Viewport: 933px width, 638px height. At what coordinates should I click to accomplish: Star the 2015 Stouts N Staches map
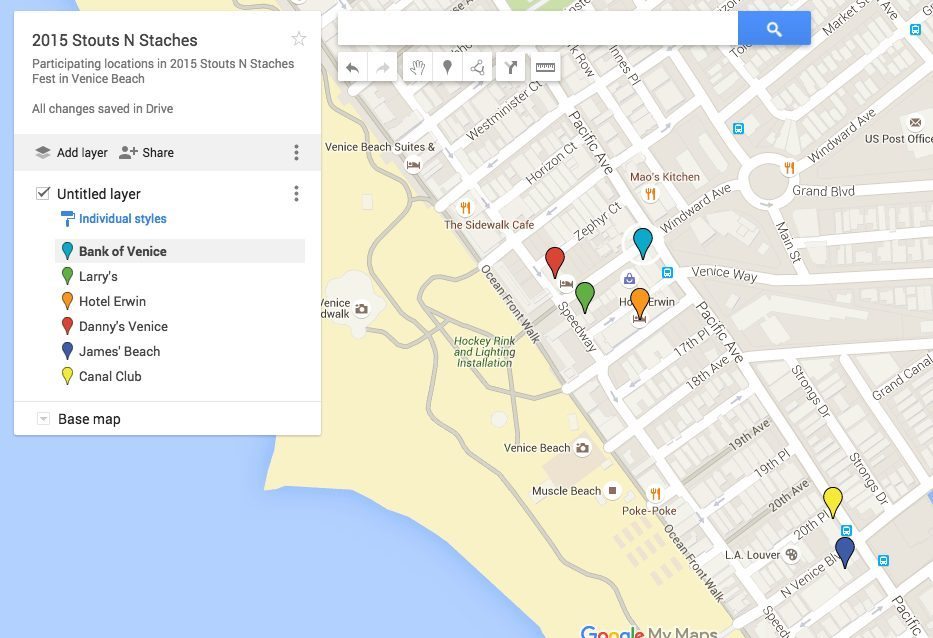pyautogui.click(x=298, y=39)
